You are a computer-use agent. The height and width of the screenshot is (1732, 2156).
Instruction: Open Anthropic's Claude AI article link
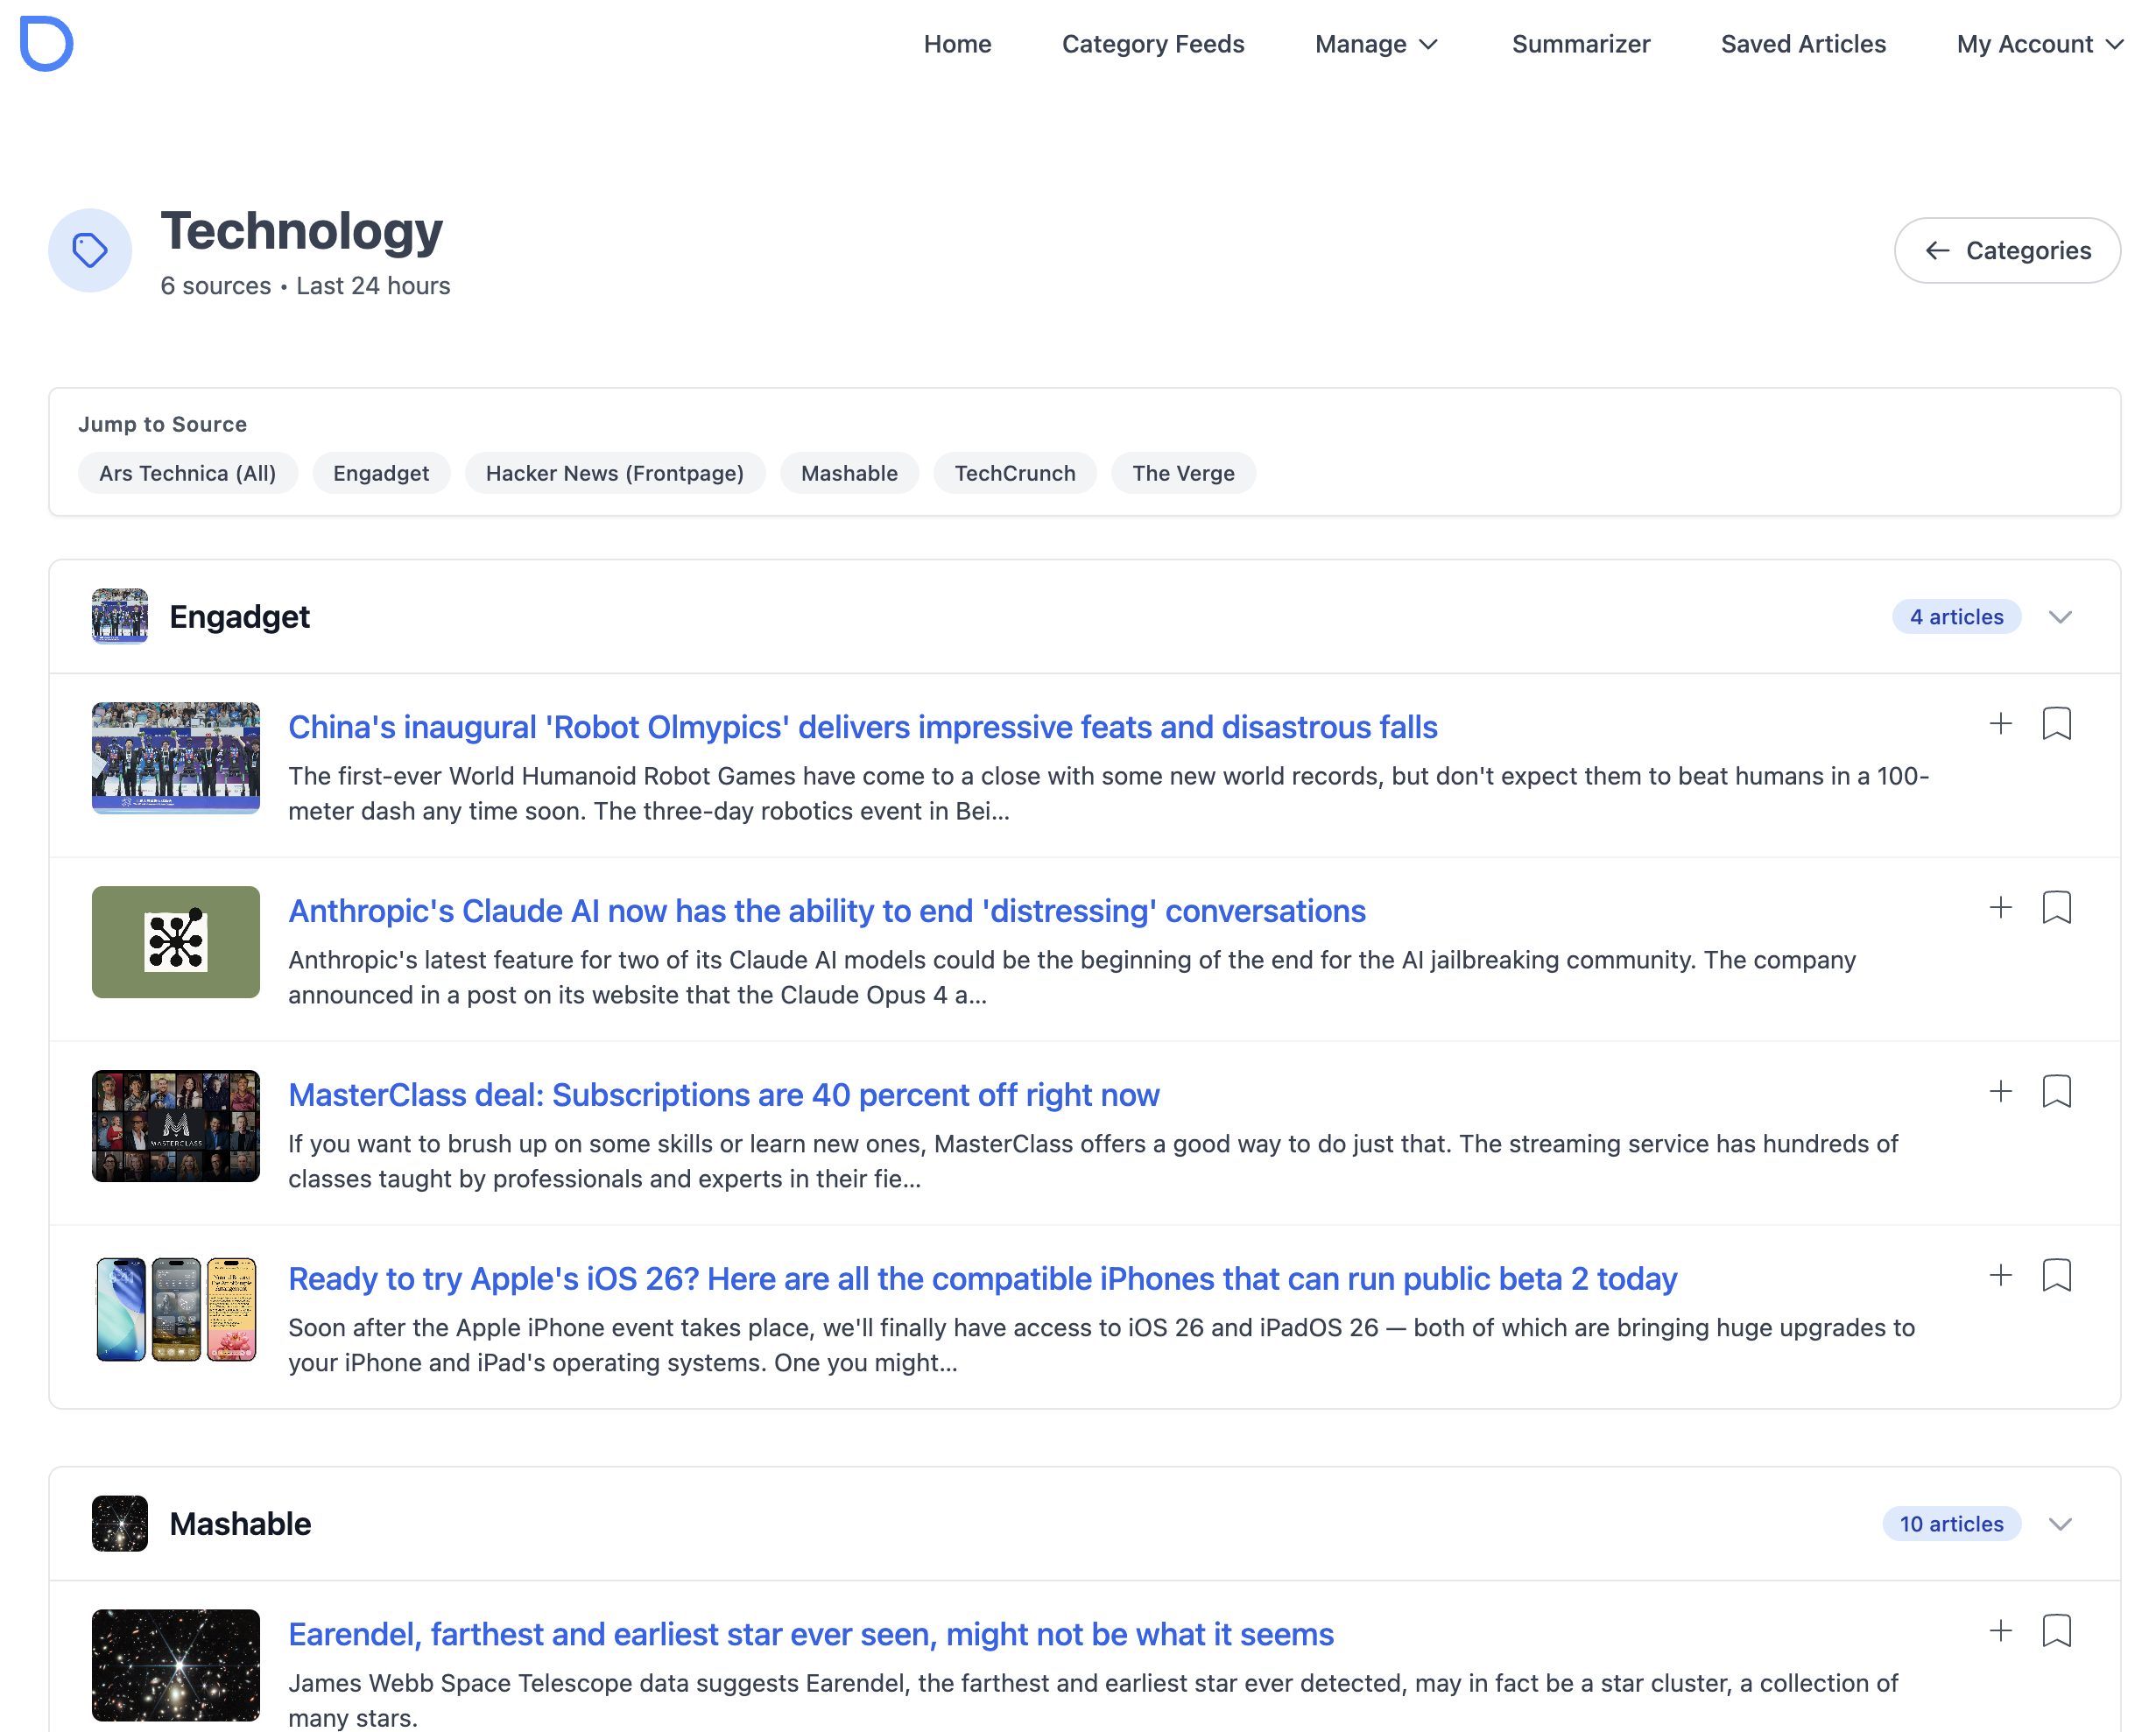pos(826,911)
